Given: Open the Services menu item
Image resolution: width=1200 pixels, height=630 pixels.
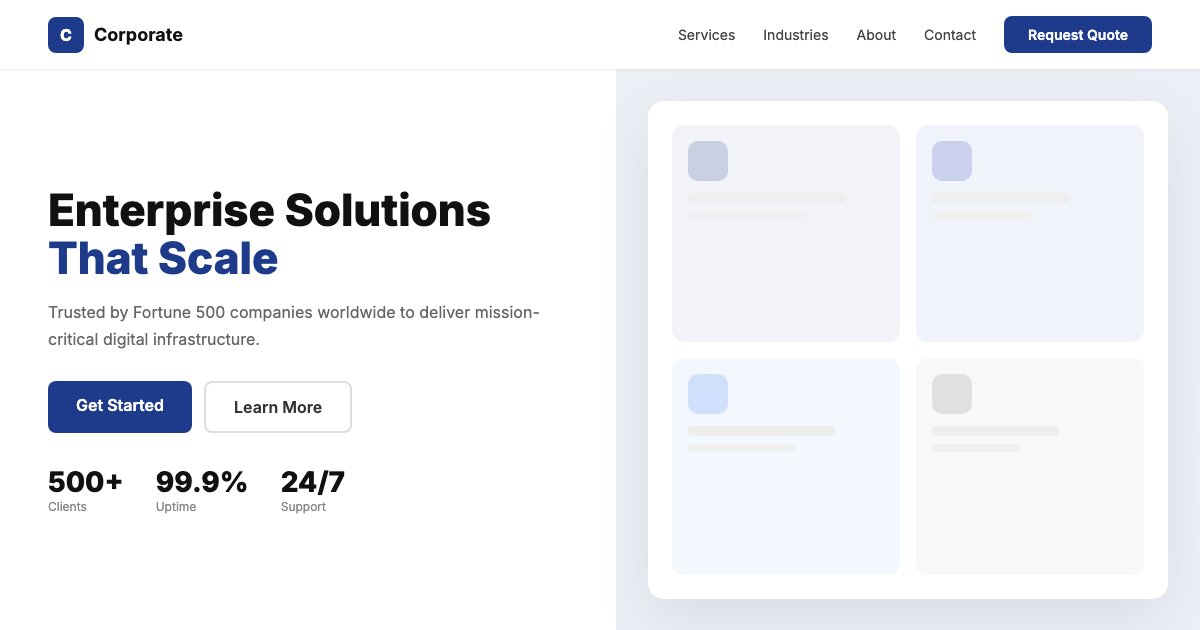Looking at the screenshot, I should [706, 35].
